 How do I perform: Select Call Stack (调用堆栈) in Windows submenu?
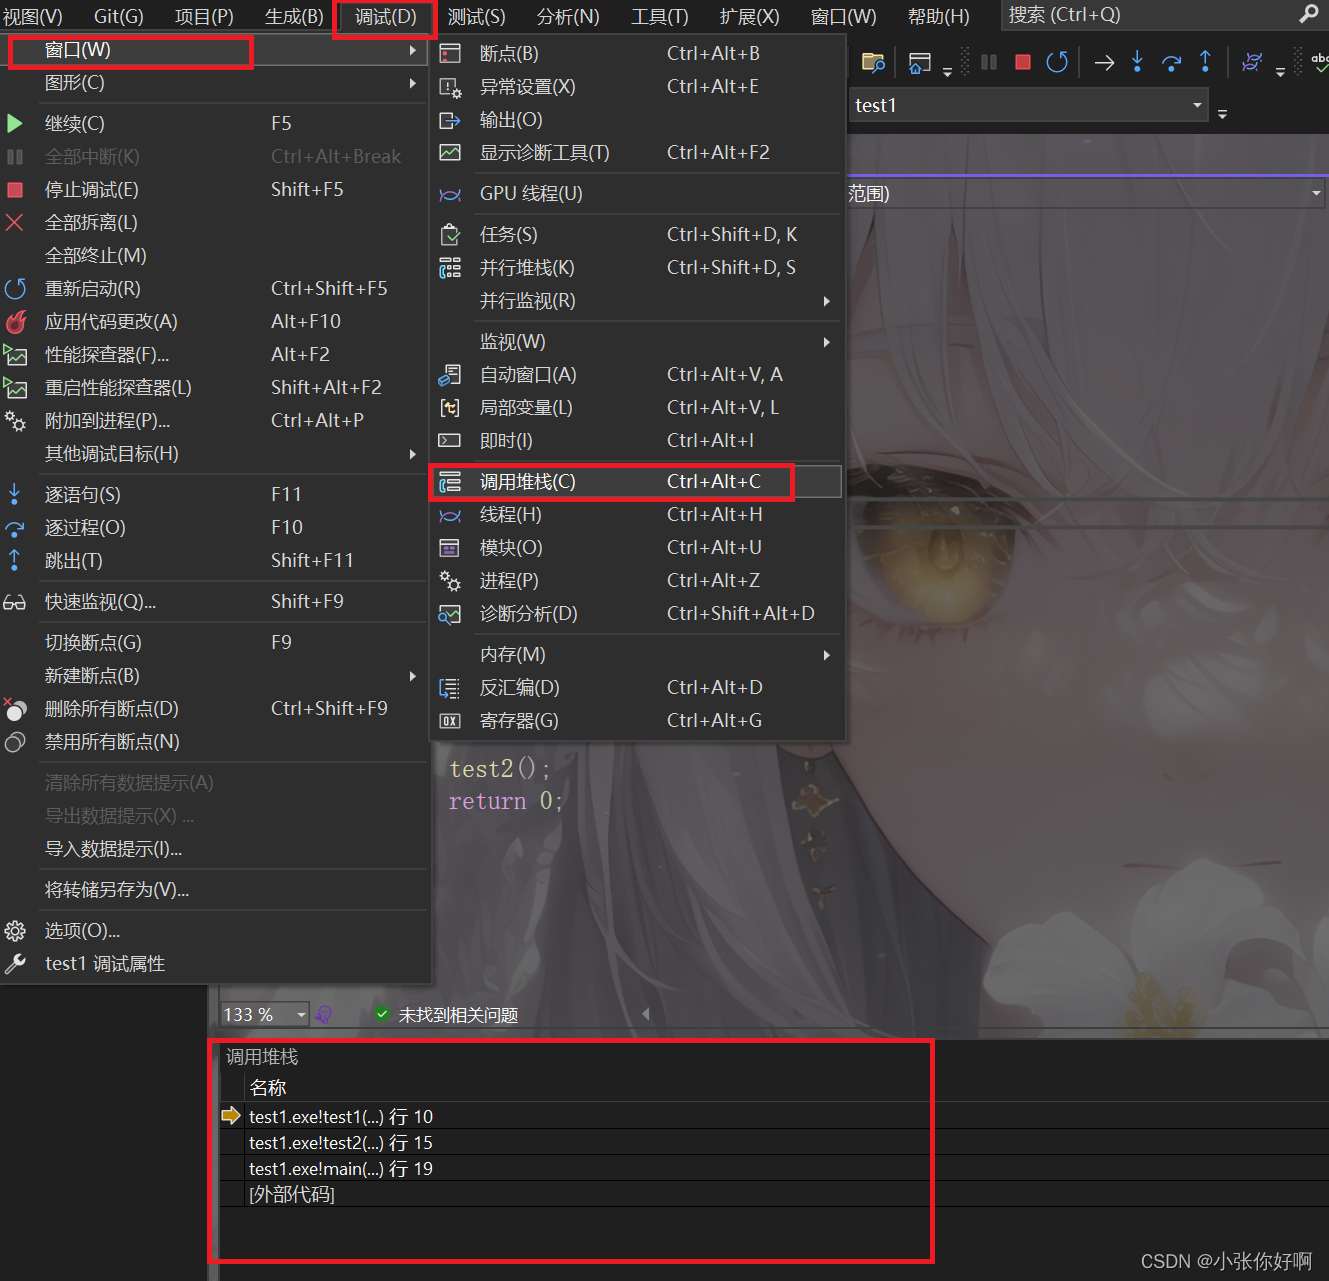click(636, 482)
